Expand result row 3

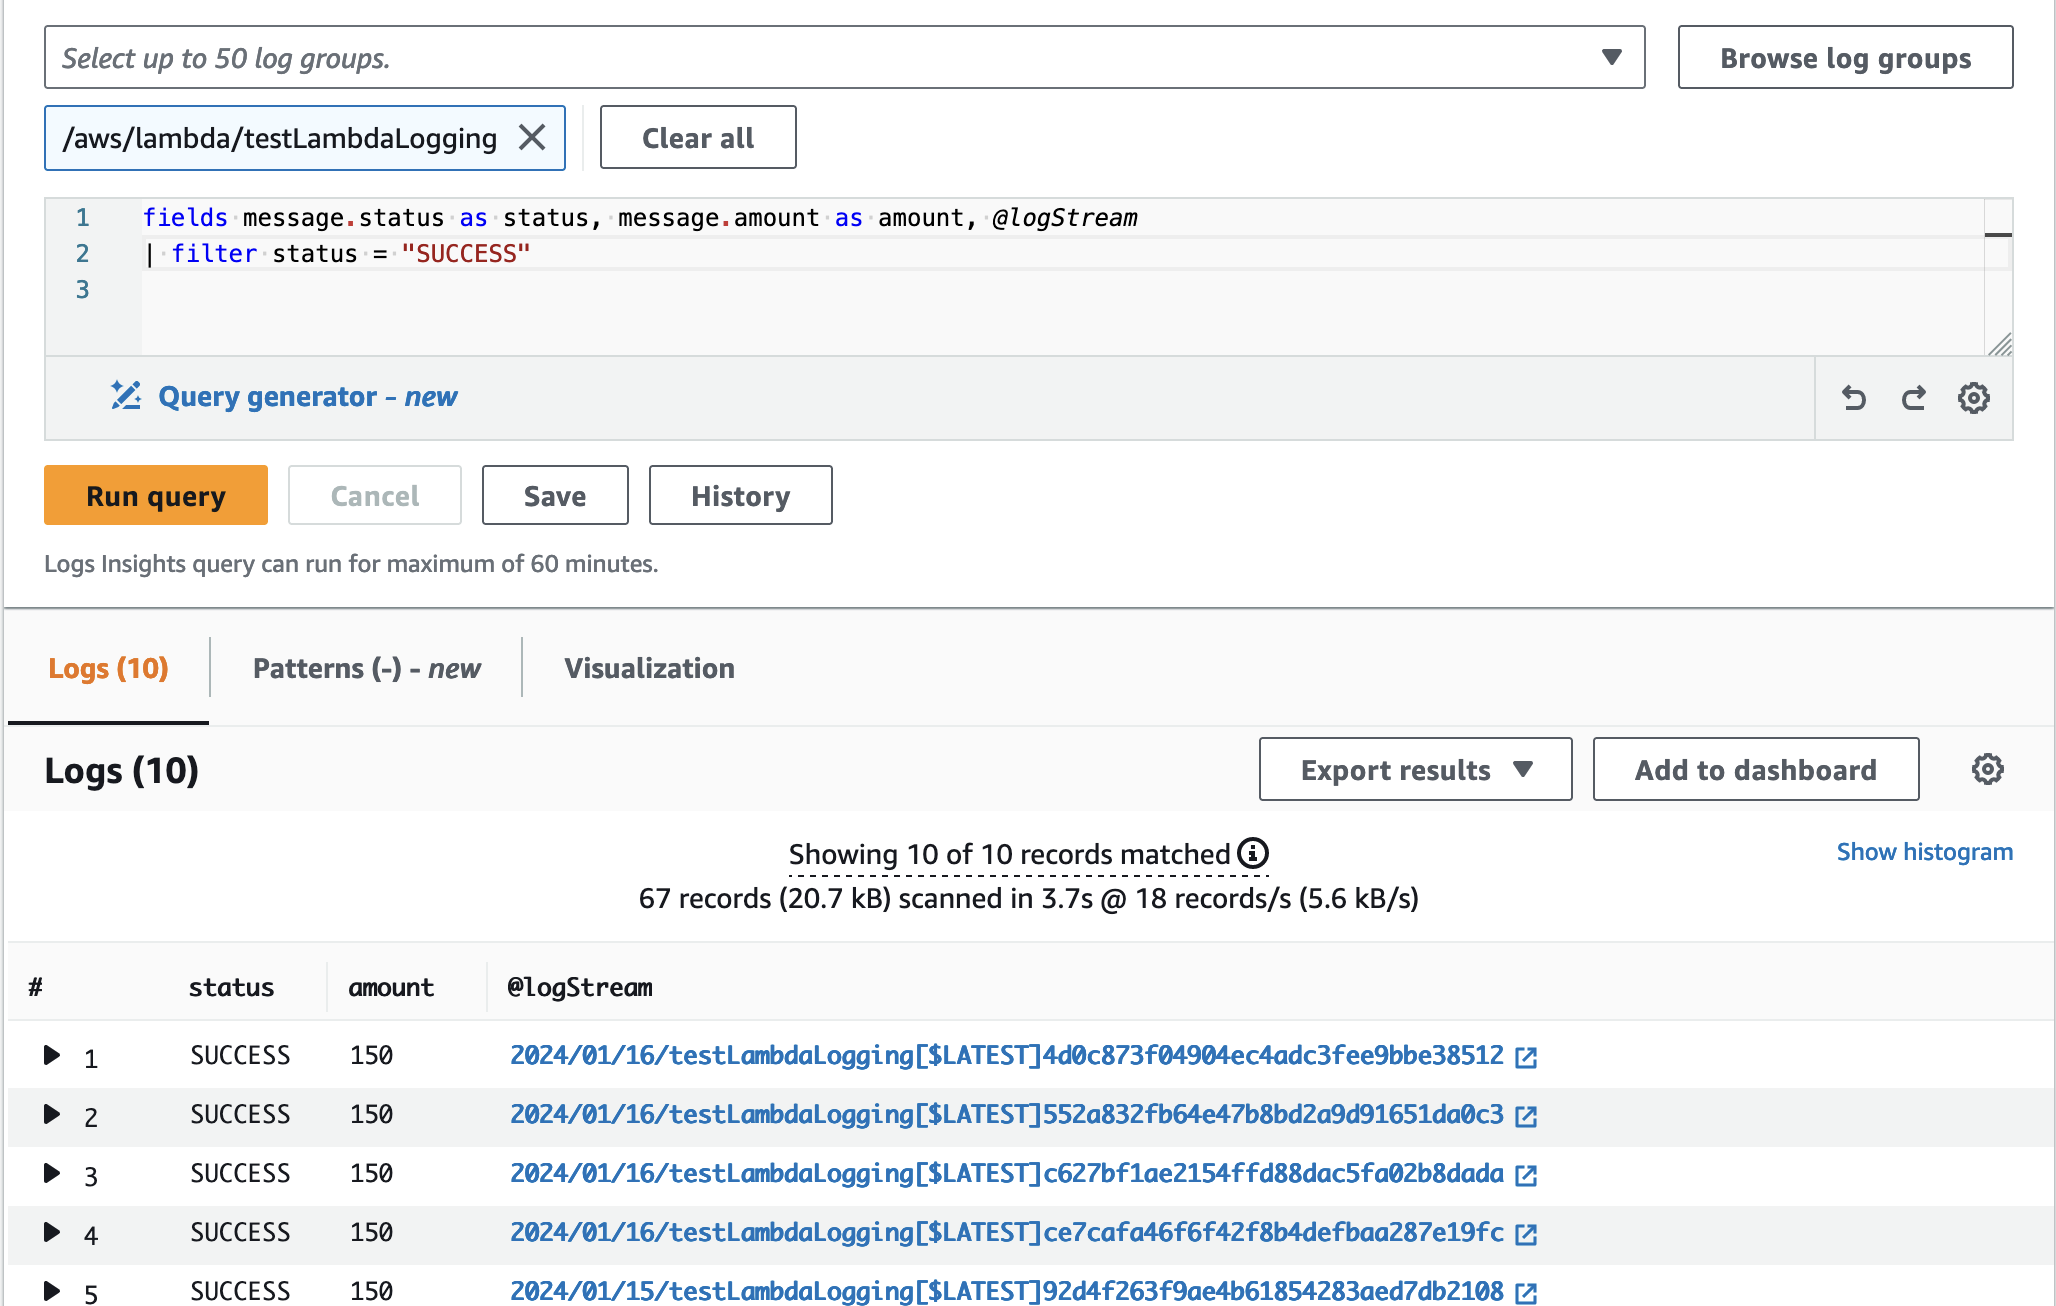(x=52, y=1173)
